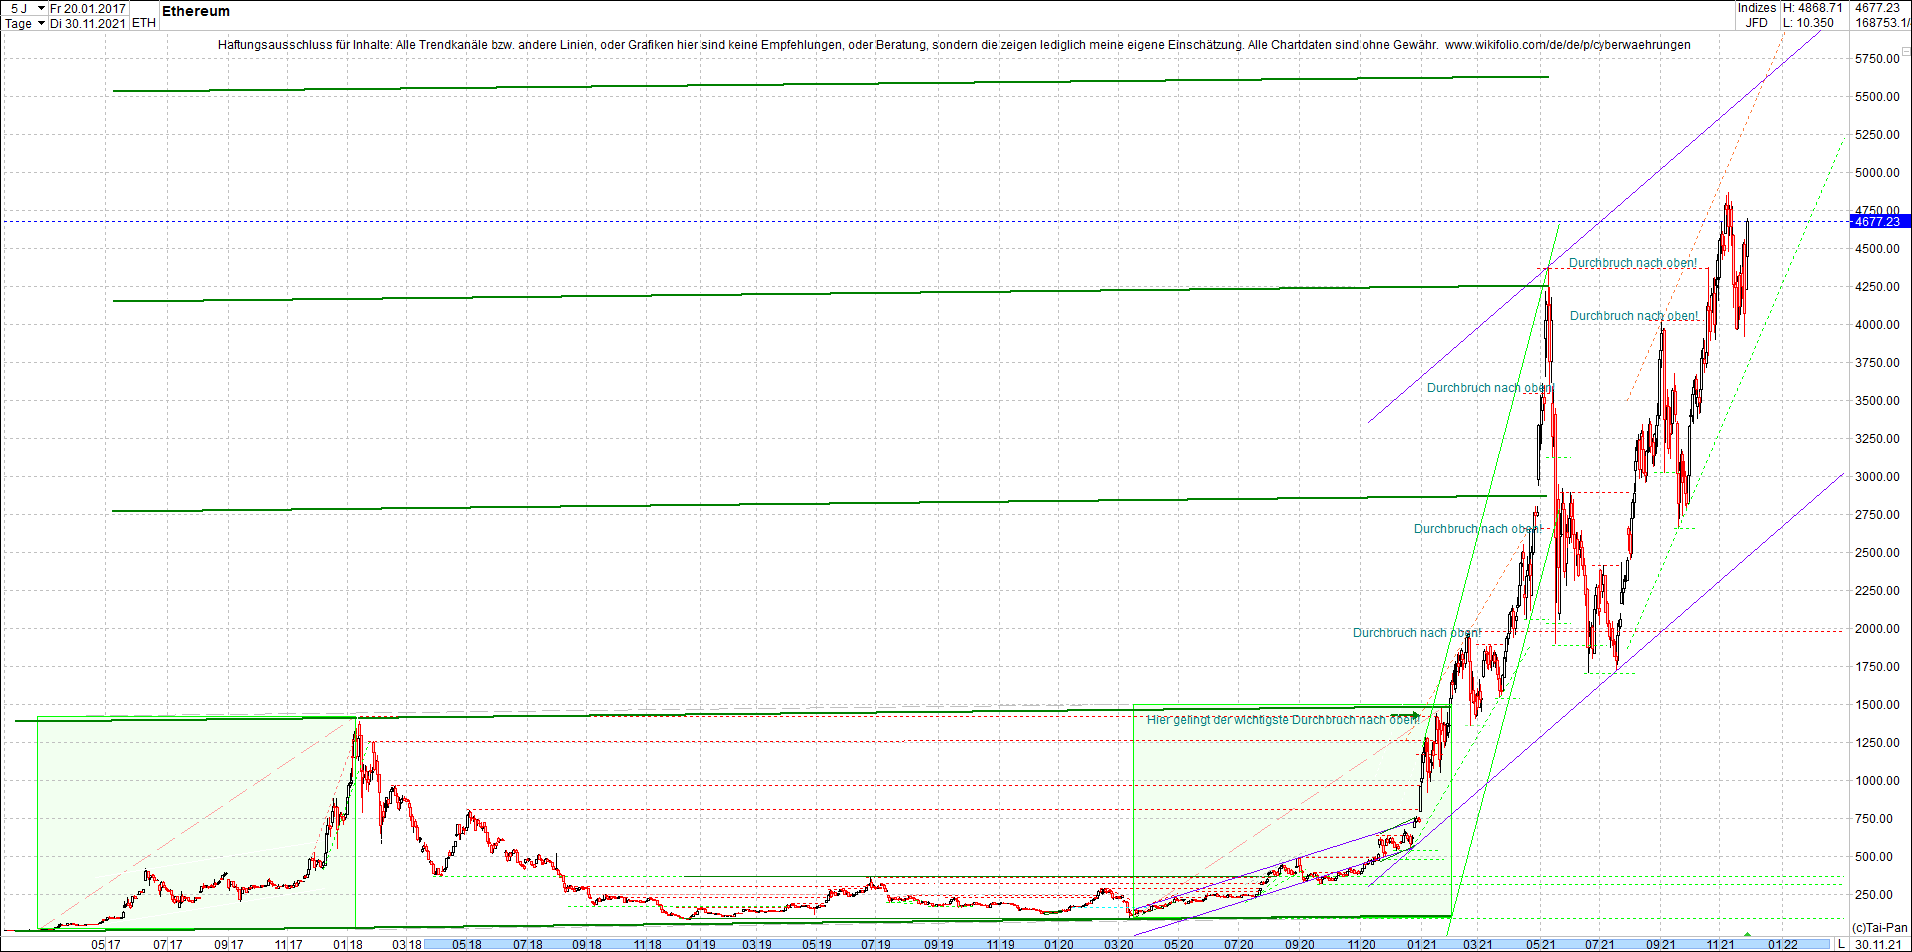Toggle the L logarithmic scale button
This screenshot has width=1912, height=952.
pos(1841,944)
